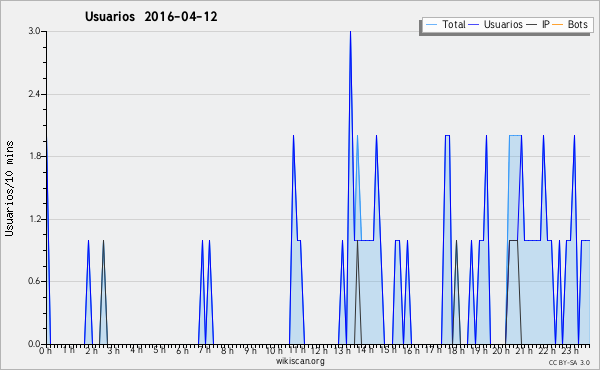Click the 0.6 y-axis value
Viewport: 600px width, 370px height.
[35, 282]
